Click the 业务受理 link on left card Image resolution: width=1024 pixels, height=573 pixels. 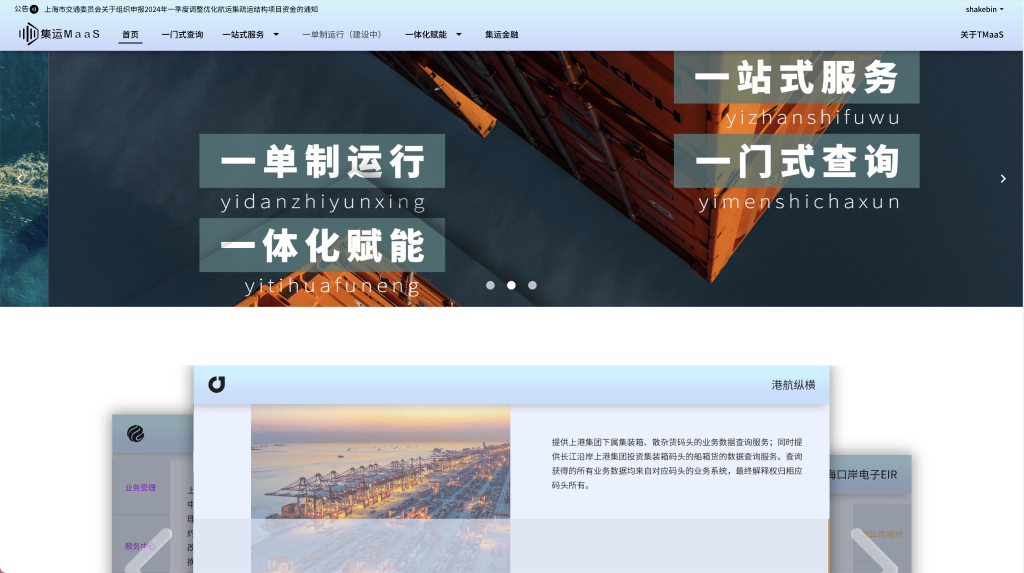tap(140, 488)
